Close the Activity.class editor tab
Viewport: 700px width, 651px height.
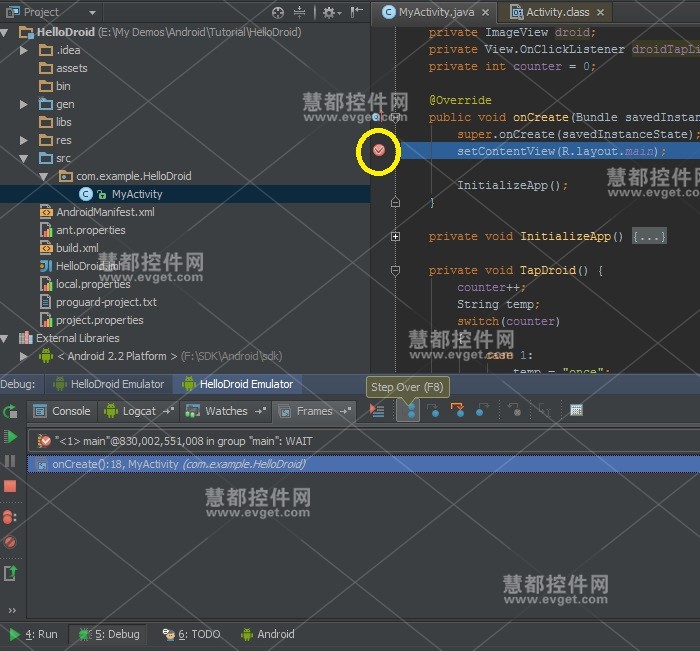[600, 13]
